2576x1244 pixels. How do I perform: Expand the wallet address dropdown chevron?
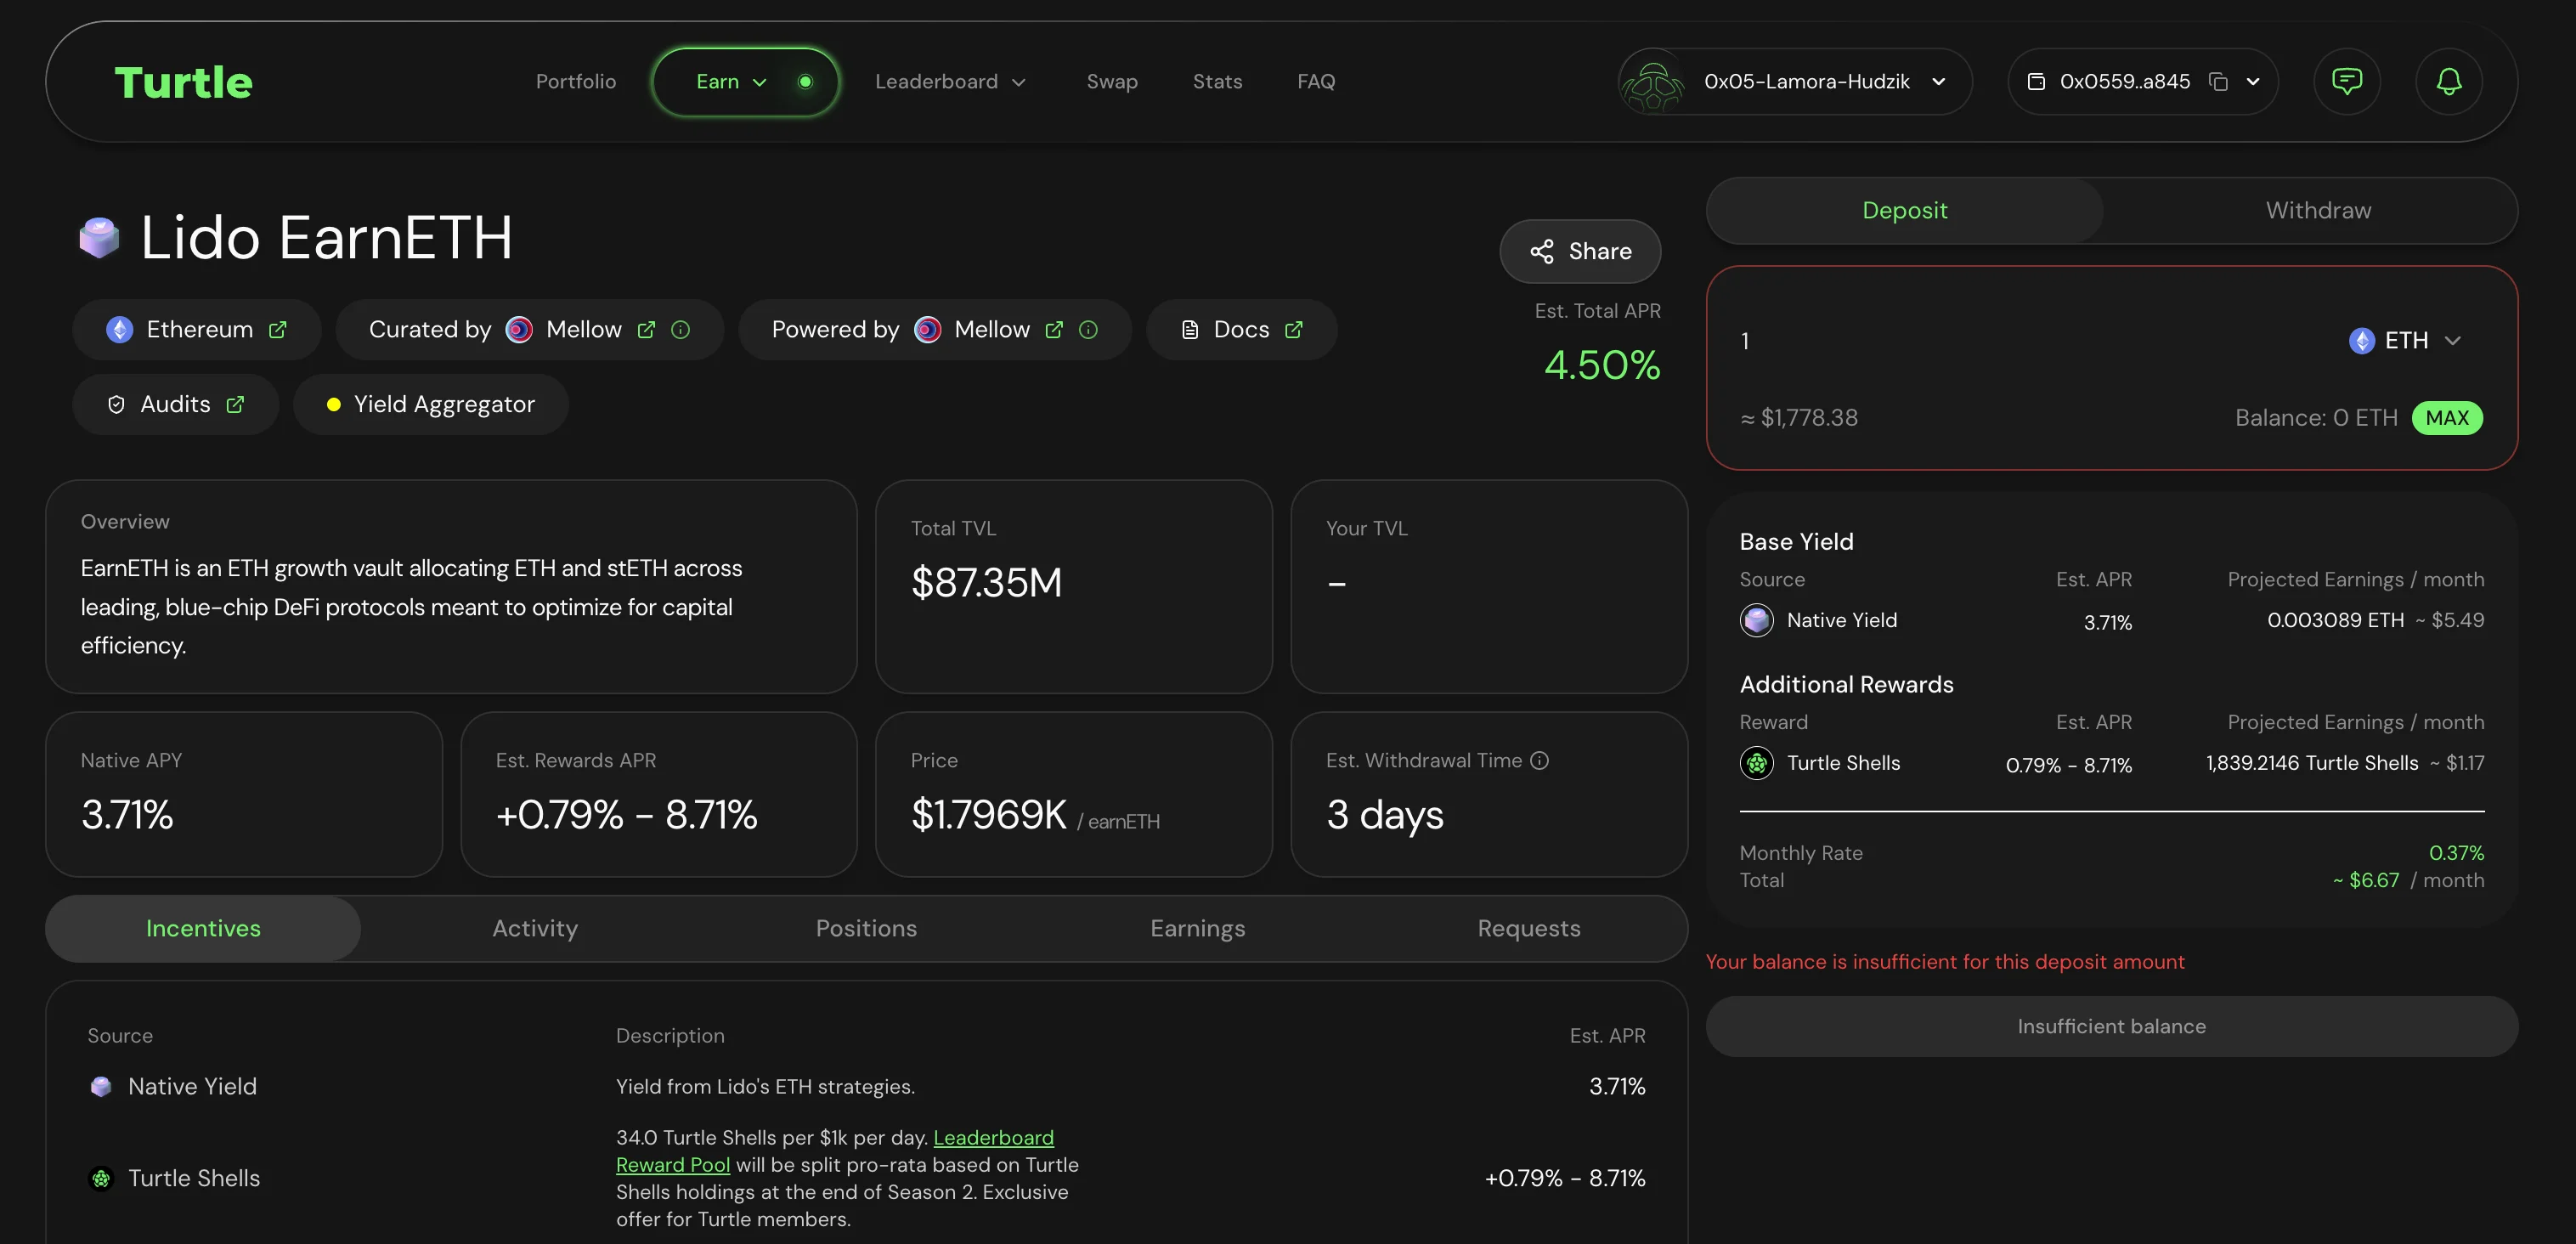click(2253, 82)
